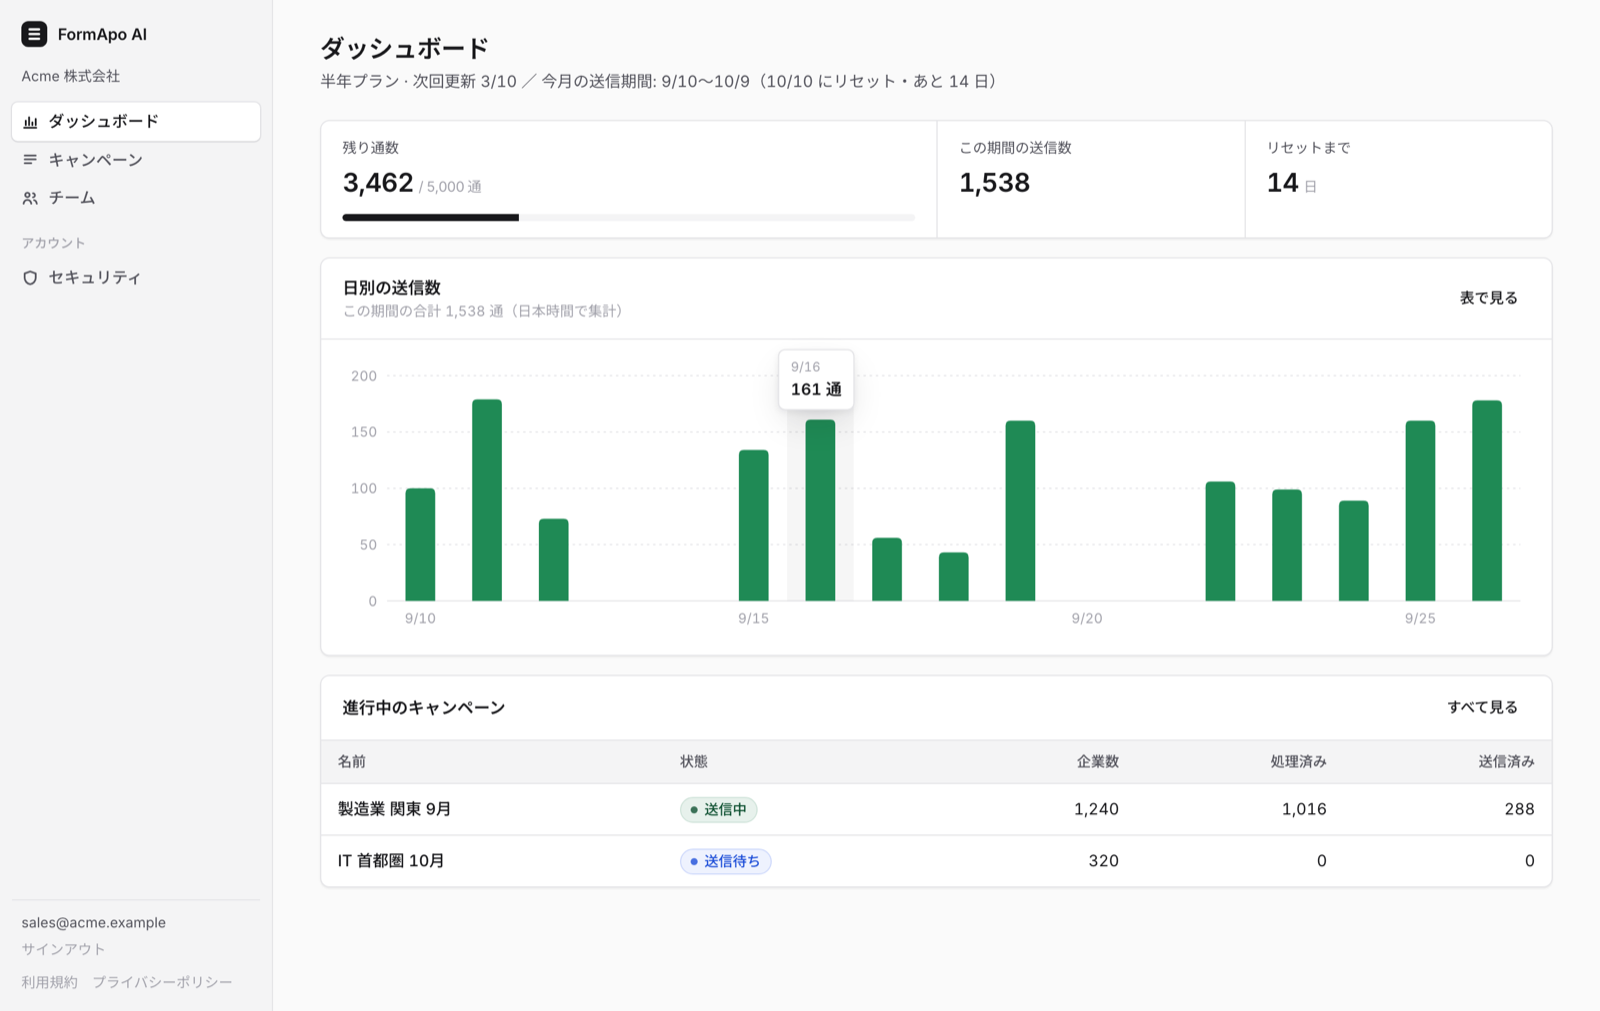Click the 3,462 remaining count

[378, 183]
